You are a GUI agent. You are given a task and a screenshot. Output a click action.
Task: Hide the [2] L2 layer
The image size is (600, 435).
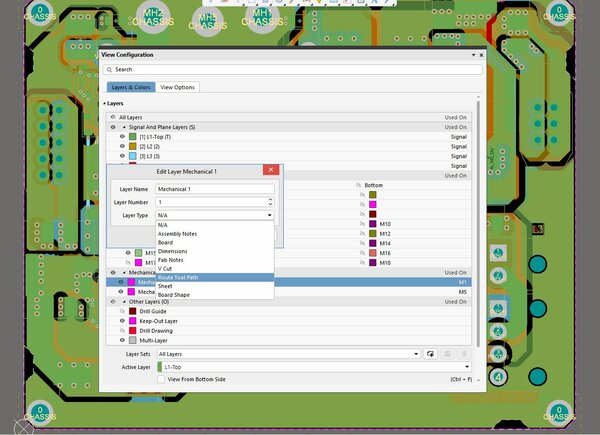click(122, 146)
